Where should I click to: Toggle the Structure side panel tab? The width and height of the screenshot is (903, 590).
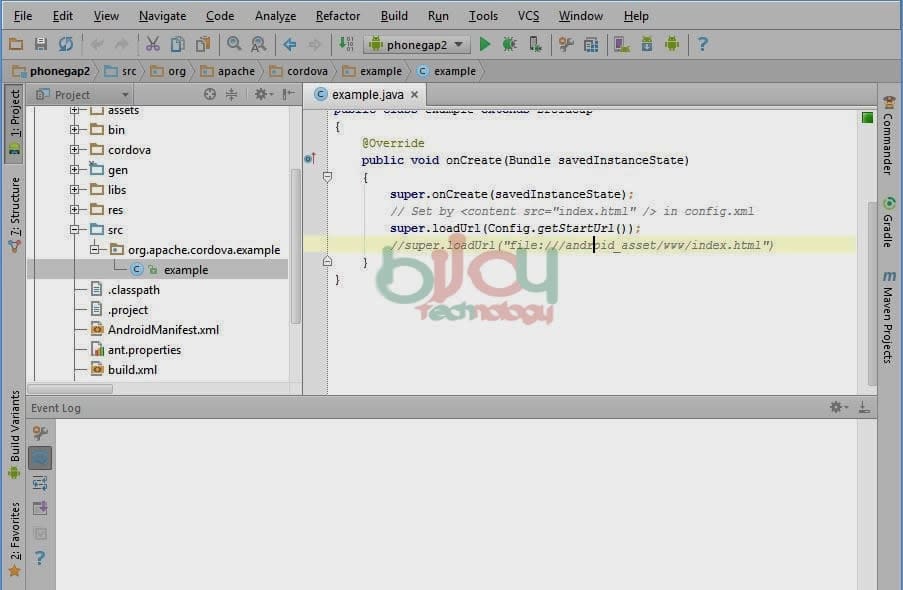point(14,212)
